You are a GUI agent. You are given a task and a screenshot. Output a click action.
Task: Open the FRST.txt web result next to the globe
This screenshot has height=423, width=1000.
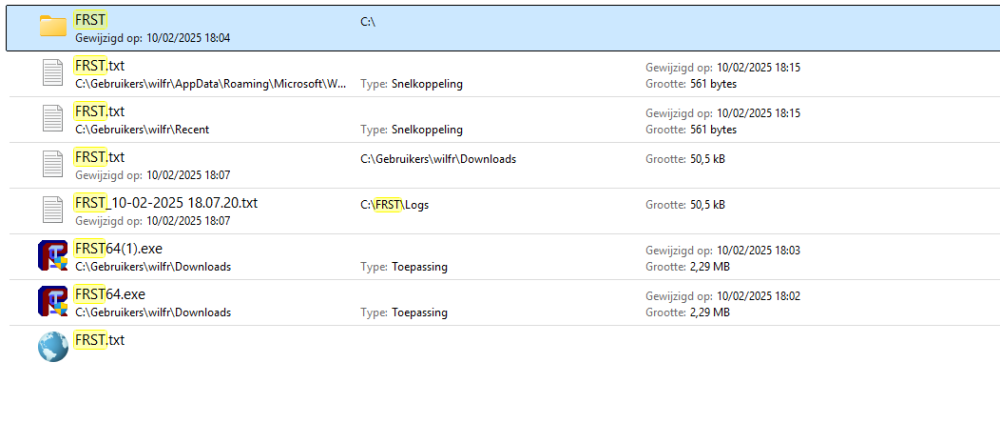pyautogui.click(x=100, y=340)
